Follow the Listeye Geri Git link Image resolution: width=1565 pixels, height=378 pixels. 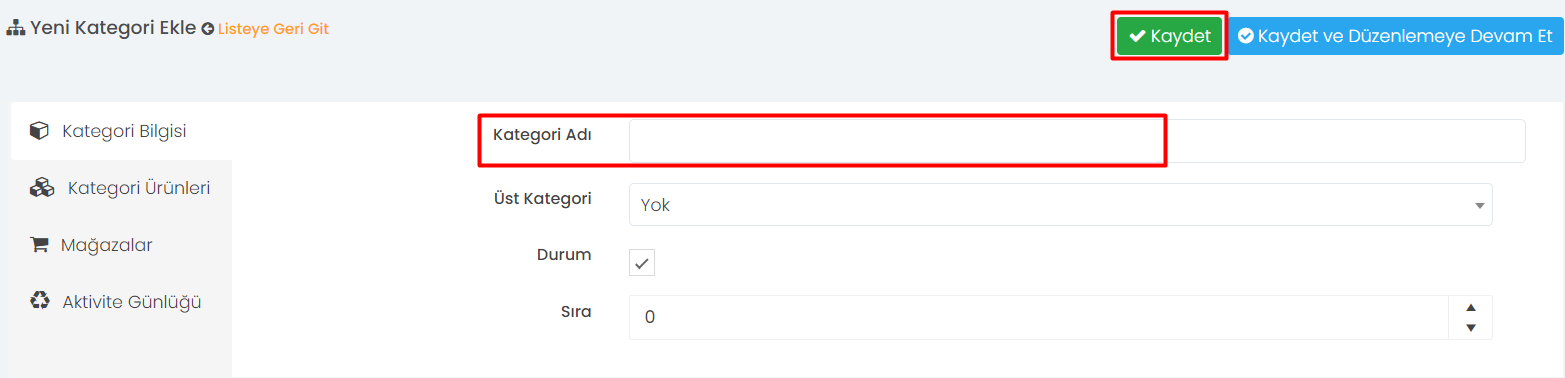click(x=273, y=29)
